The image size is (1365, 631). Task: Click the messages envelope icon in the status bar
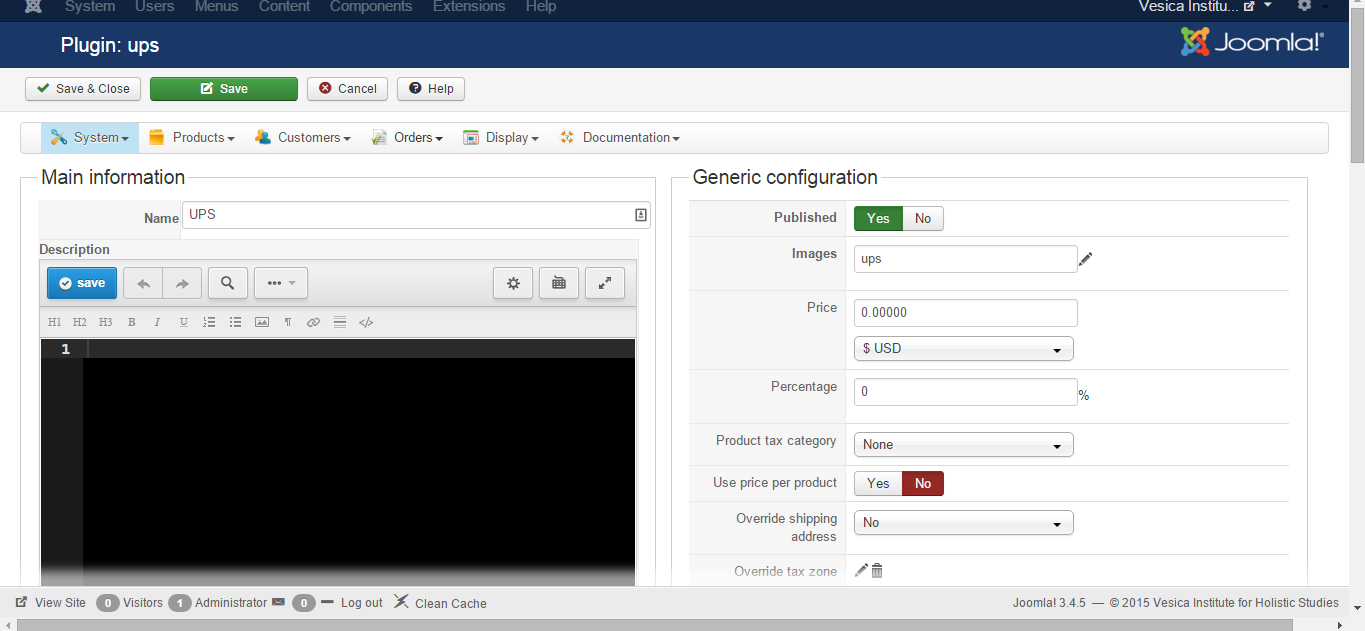(278, 602)
